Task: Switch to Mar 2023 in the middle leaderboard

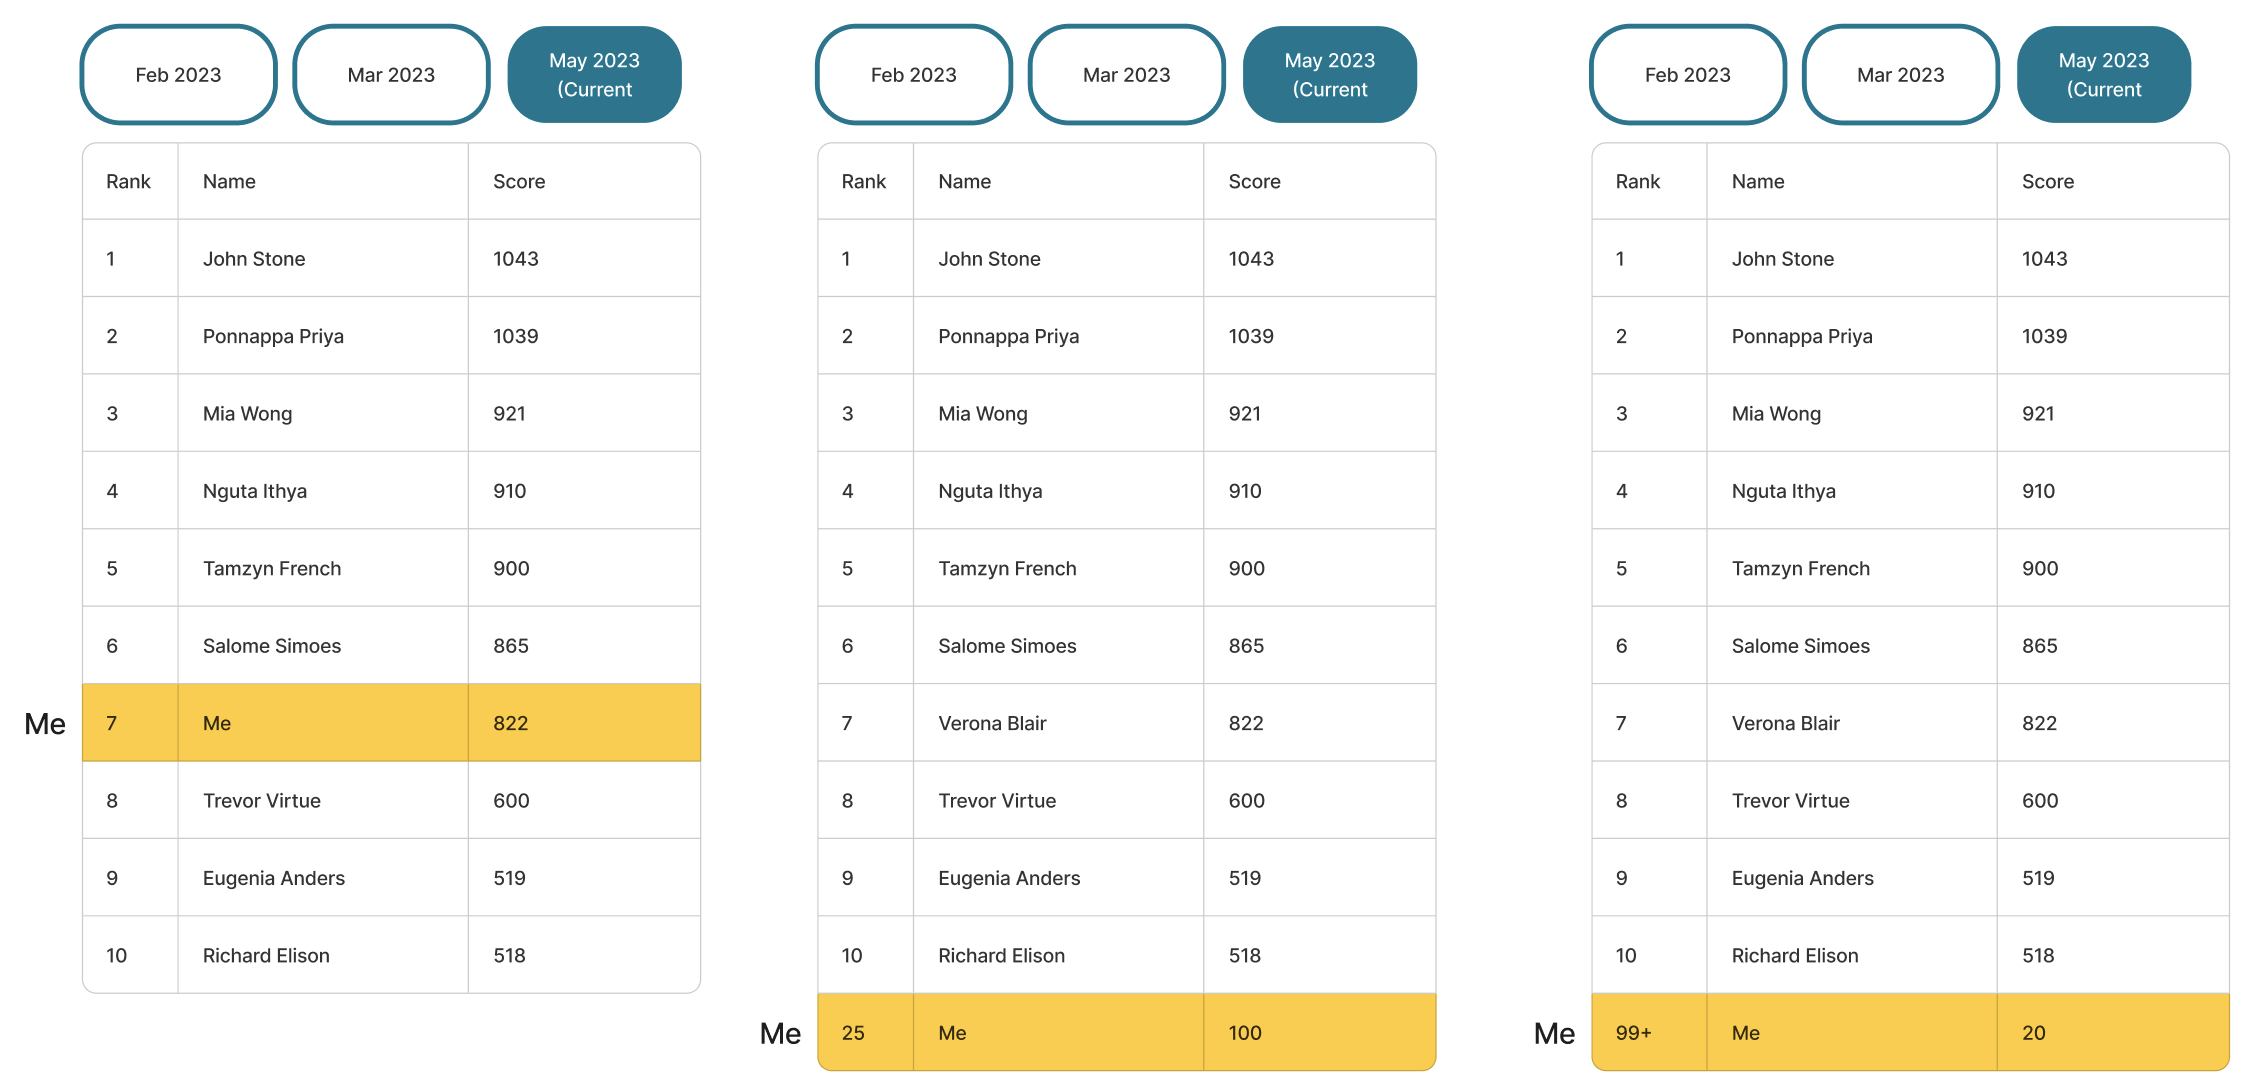Action: pyautogui.click(x=1126, y=74)
